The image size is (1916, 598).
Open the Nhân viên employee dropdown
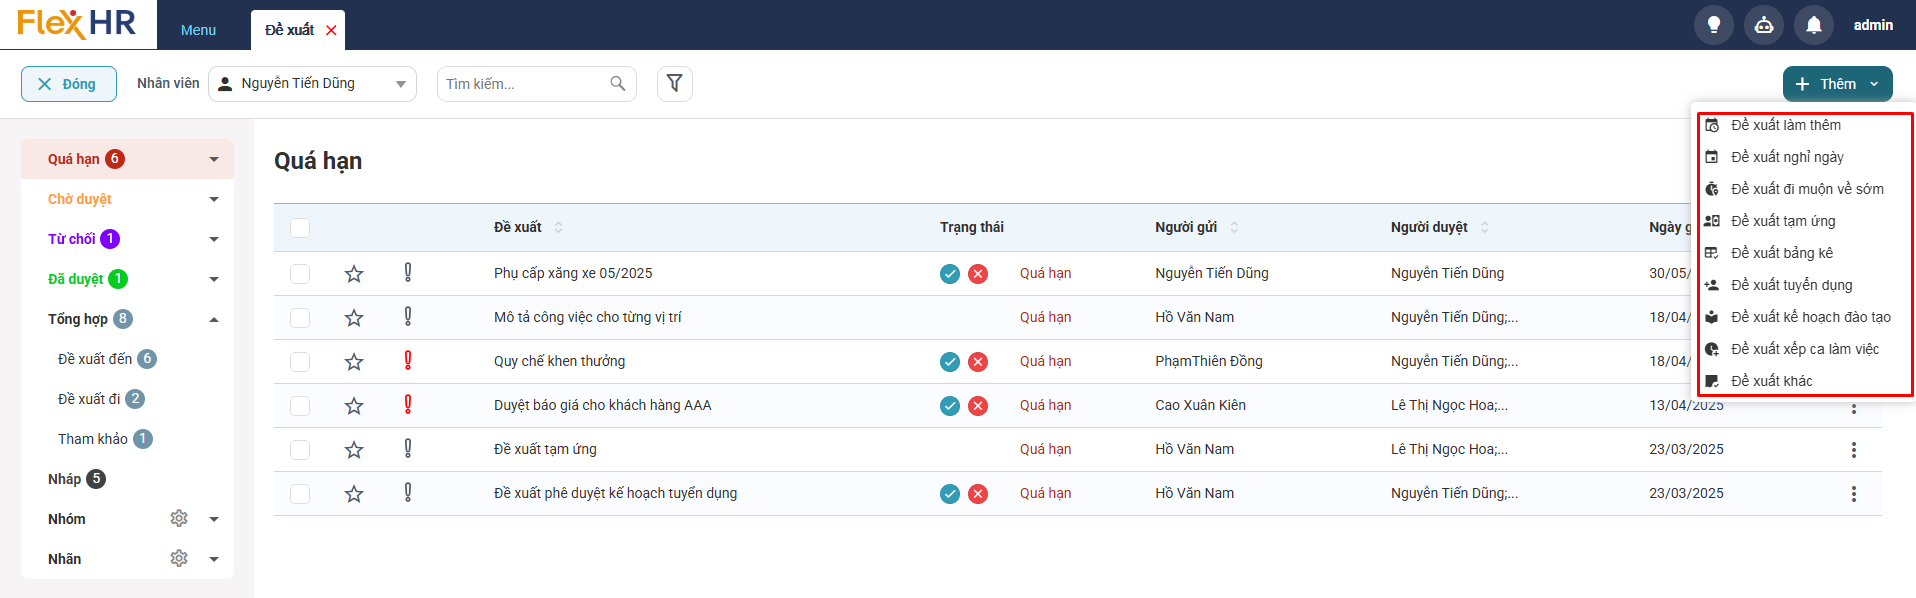312,84
